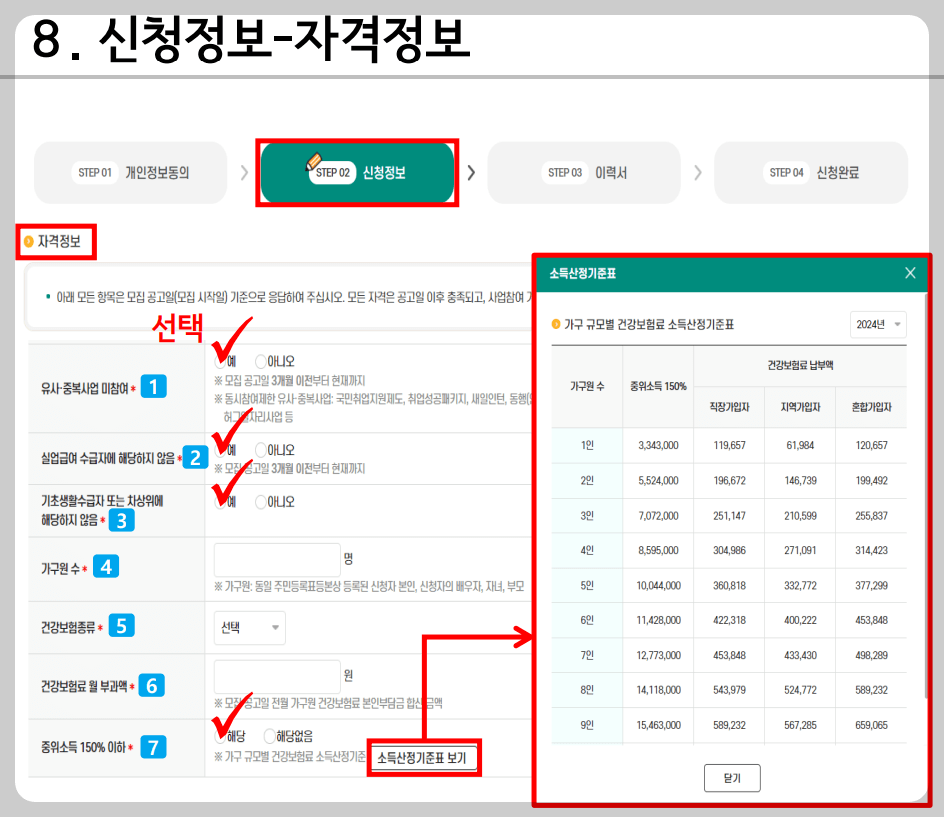Click the orange dot icon beside 자격정보
This screenshot has width=944, height=817.
click(27, 240)
